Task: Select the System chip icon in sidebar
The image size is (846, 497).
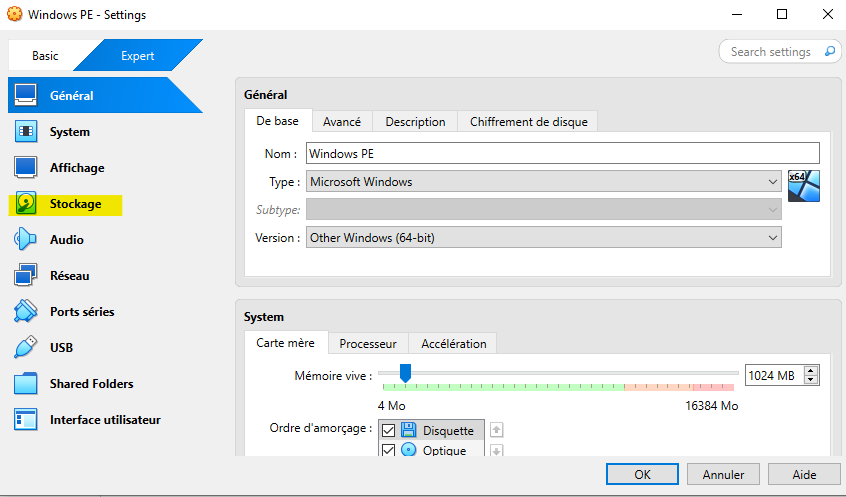Action: pos(26,132)
